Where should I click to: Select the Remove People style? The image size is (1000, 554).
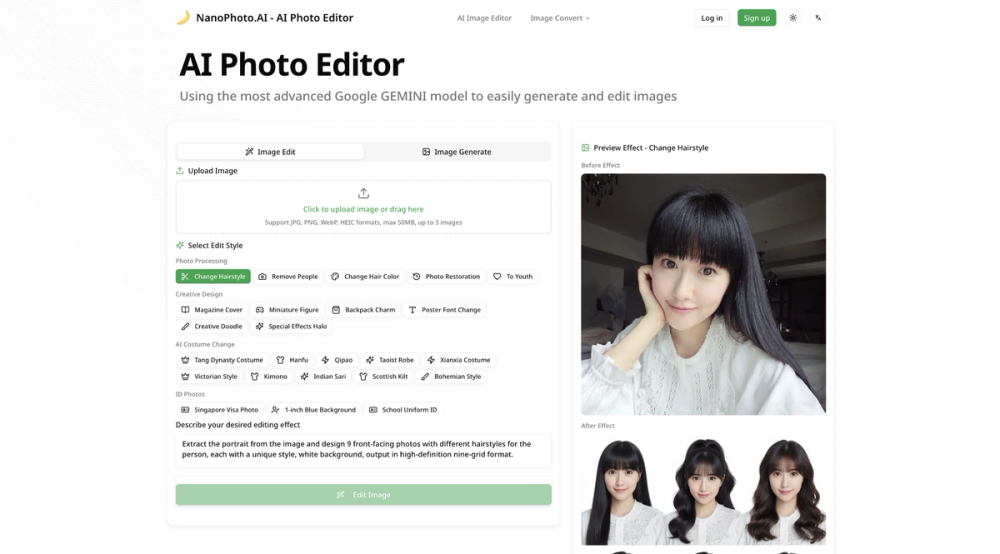tap(288, 277)
